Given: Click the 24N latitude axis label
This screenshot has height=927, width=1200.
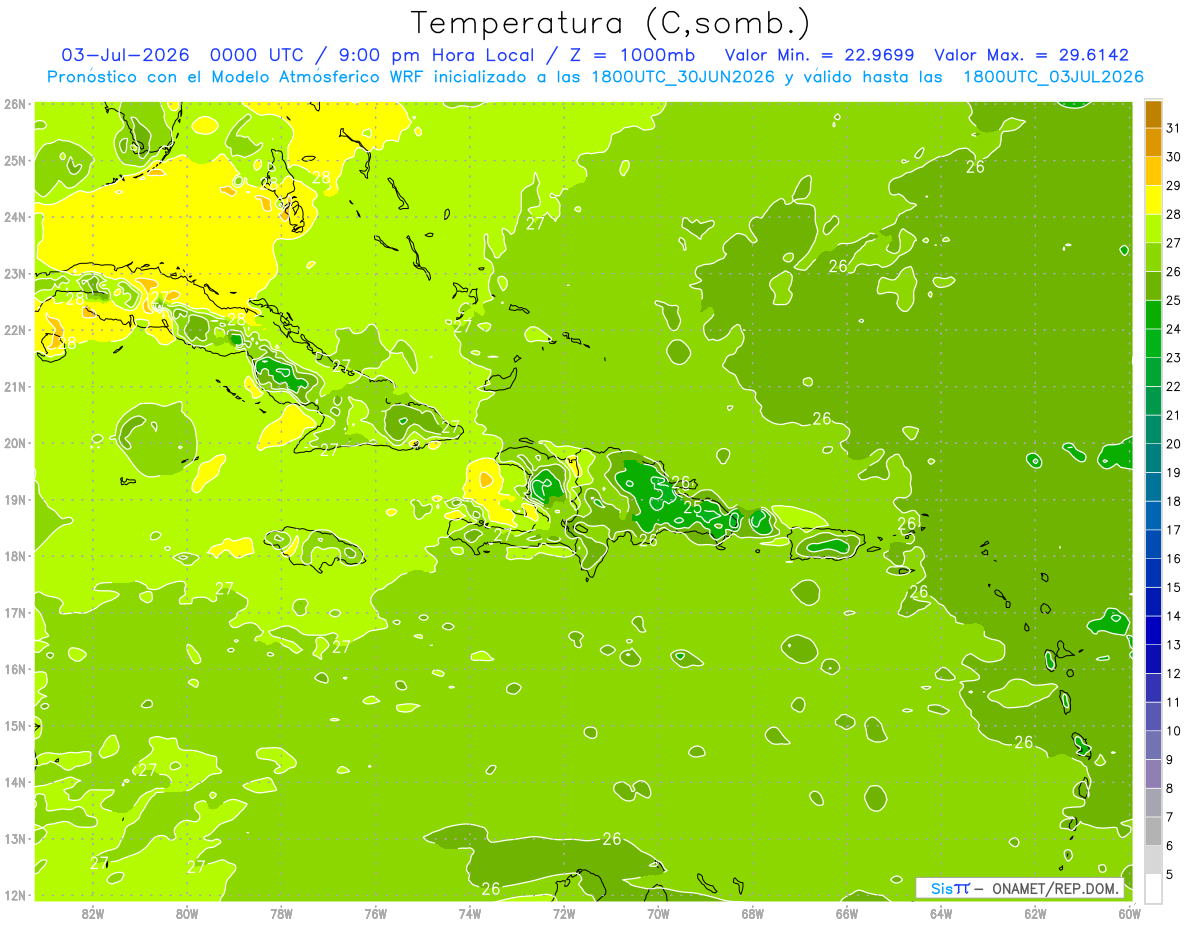Looking at the screenshot, I should (15, 217).
